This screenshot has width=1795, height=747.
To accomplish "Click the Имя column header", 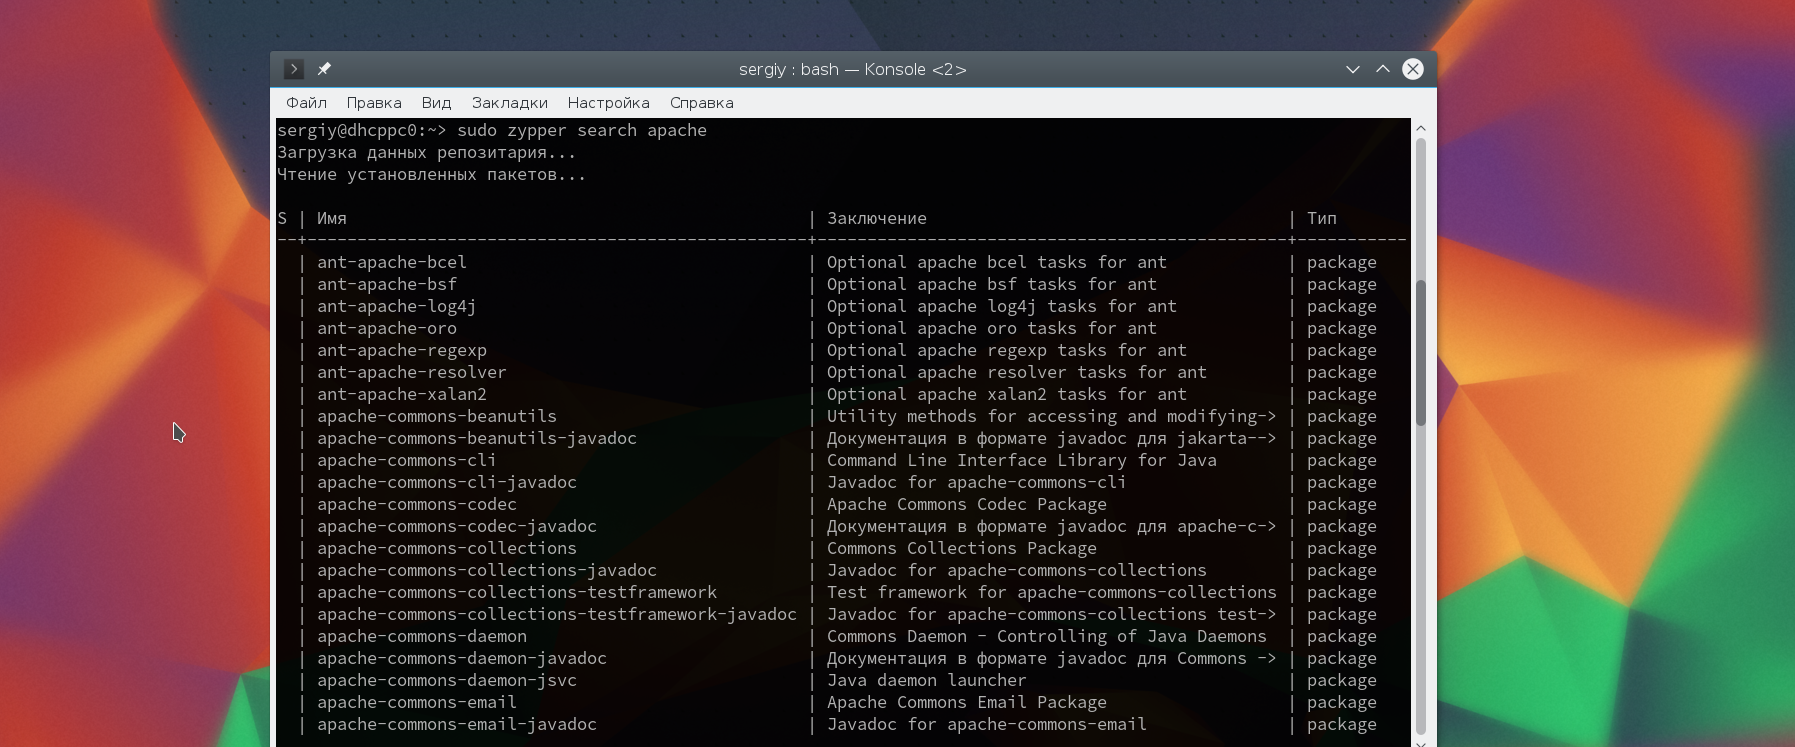I will click(331, 219).
